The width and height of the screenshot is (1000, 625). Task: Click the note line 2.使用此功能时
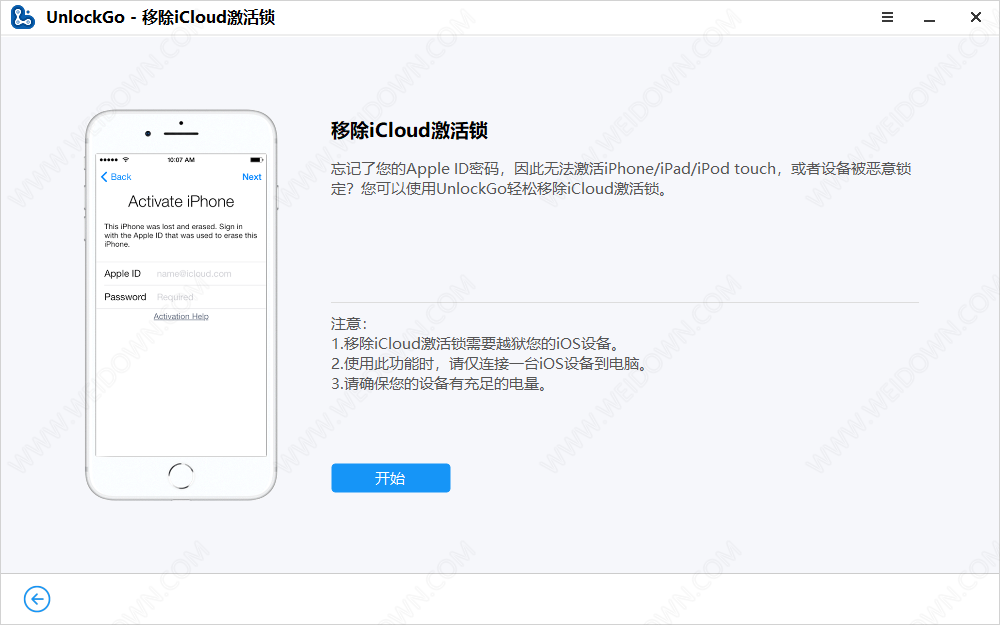[x=490, y=364]
